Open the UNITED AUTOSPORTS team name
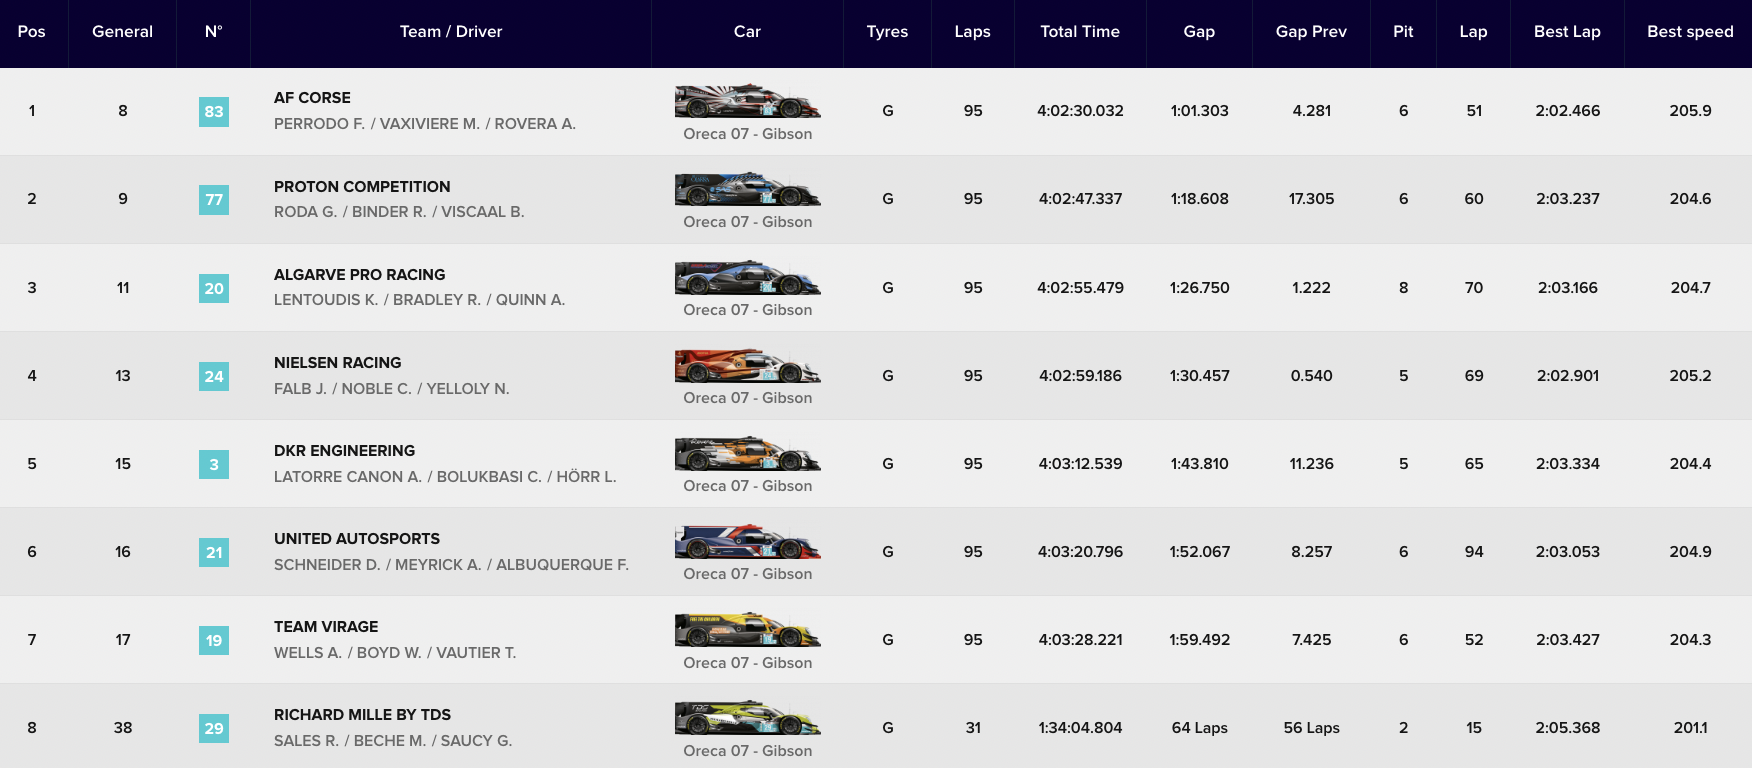The width and height of the screenshot is (1752, 768). point(357,538)
